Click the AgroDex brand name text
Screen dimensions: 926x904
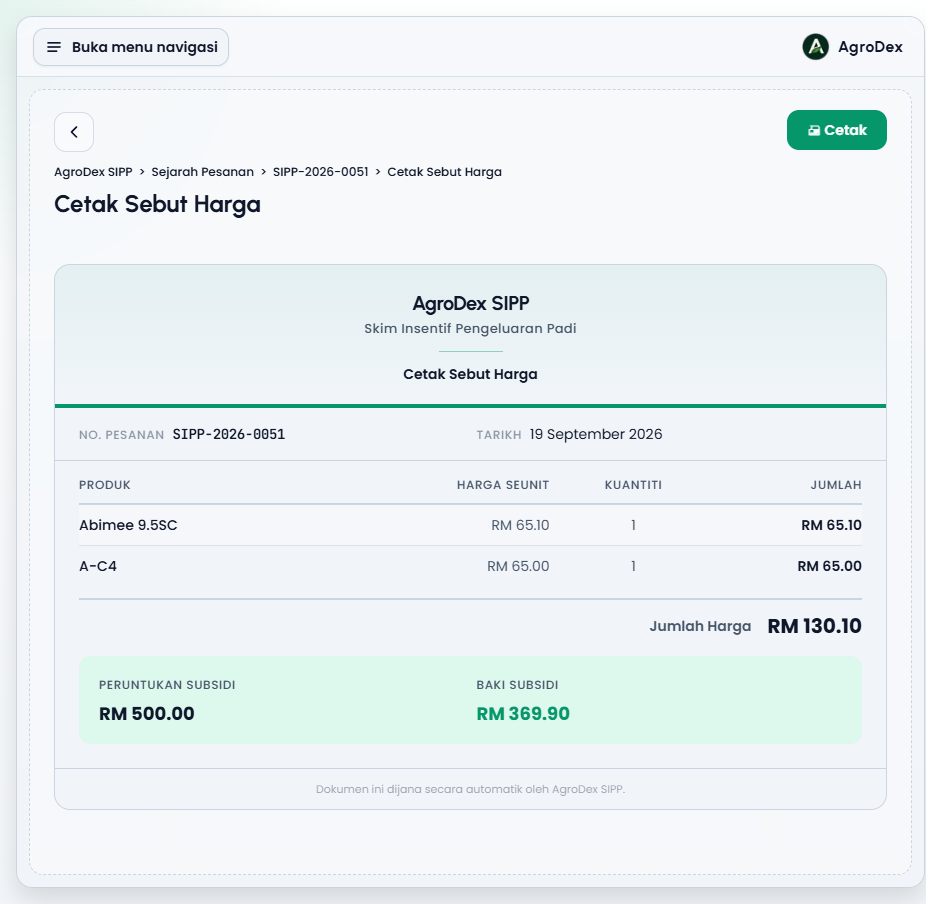870,47
